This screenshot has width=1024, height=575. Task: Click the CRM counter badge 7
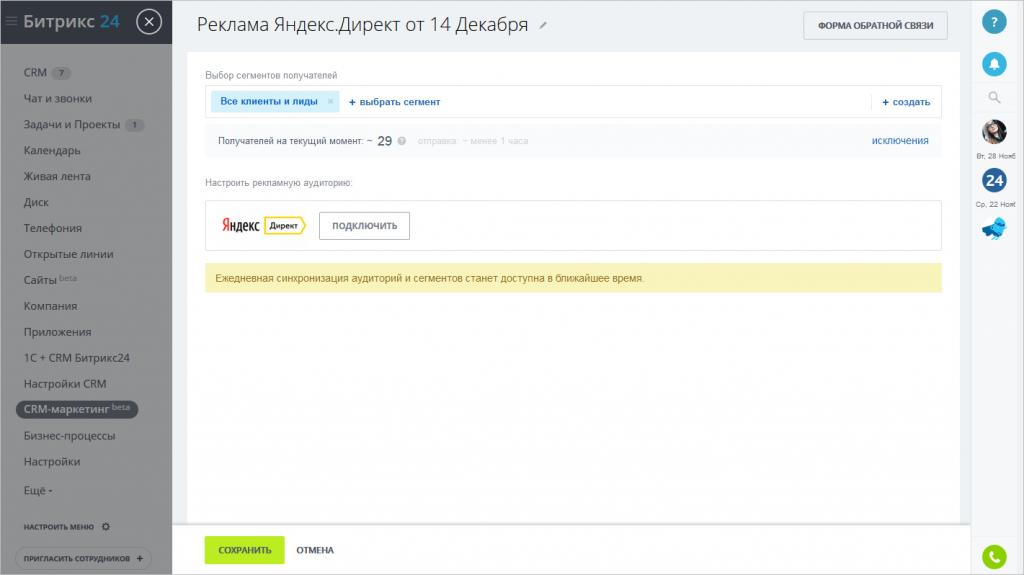pos(61,73)
